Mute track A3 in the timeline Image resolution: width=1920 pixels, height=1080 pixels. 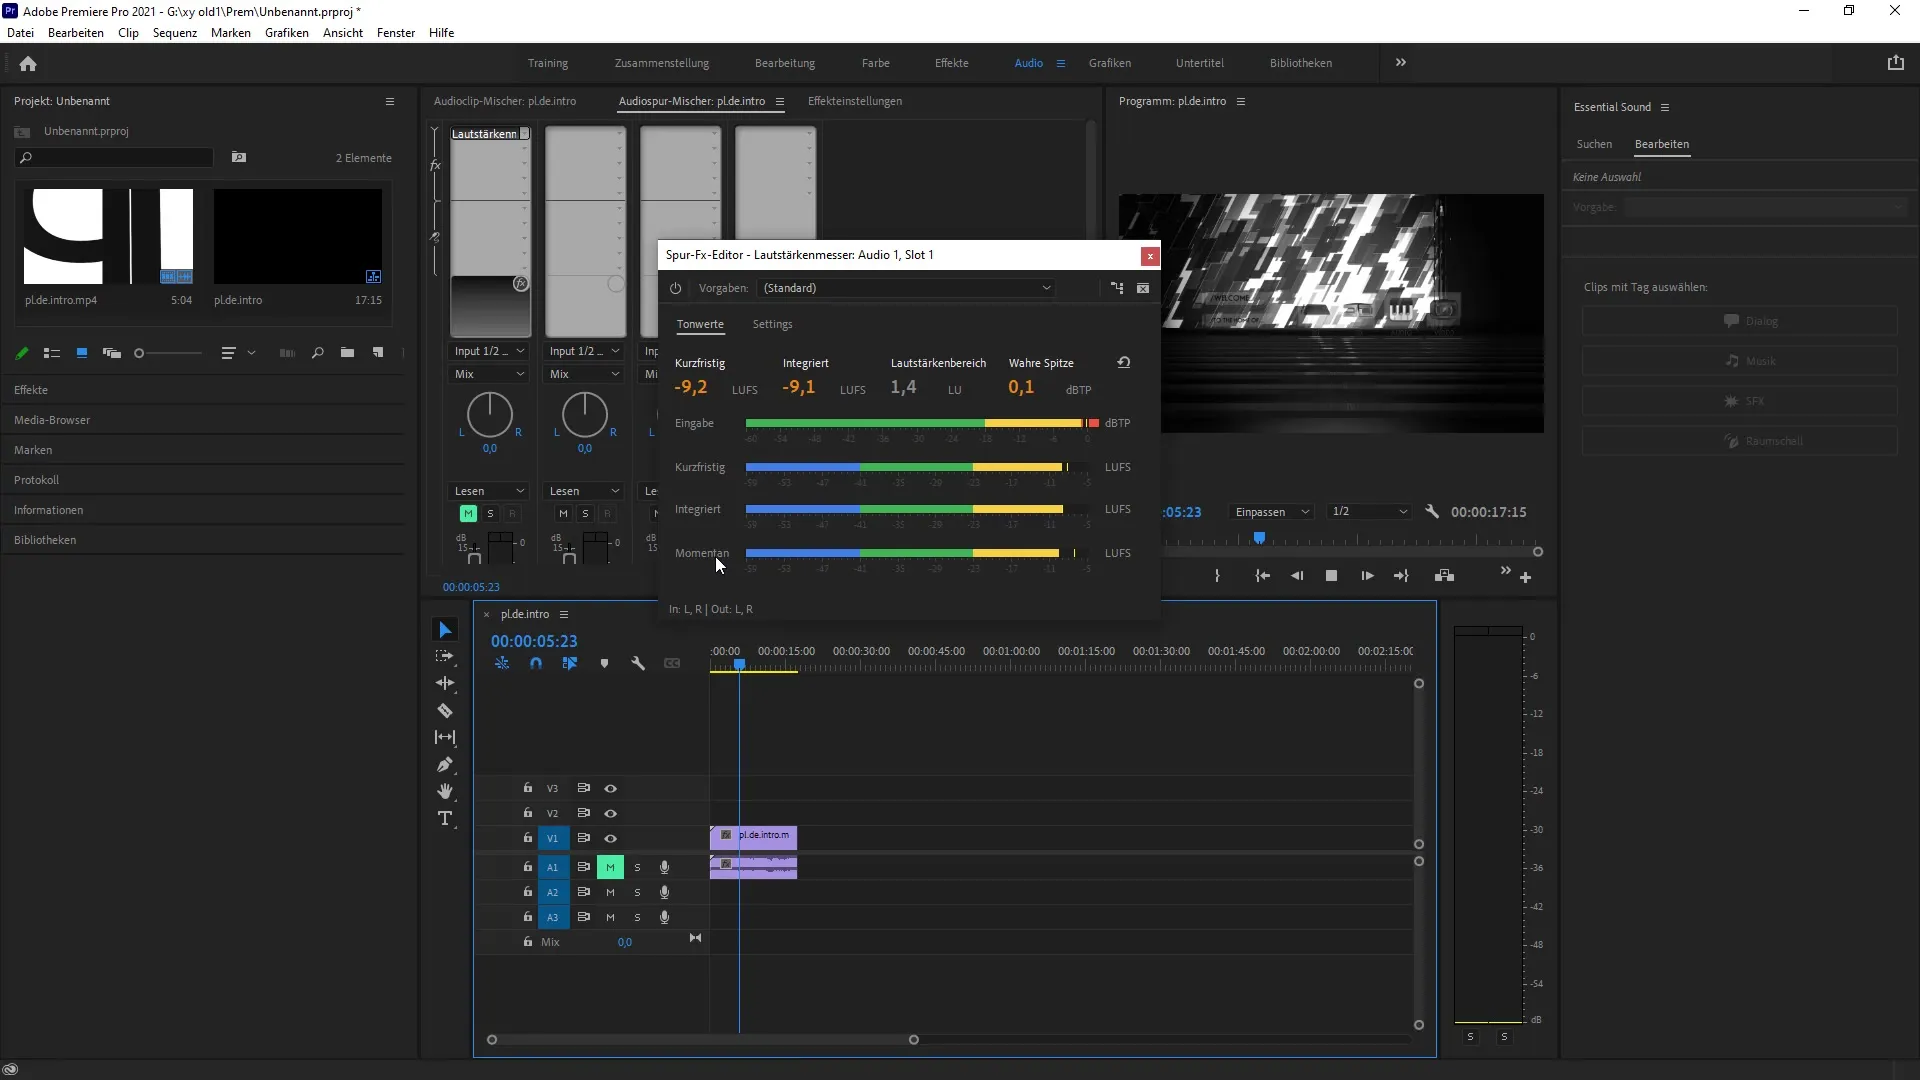coord(610,917)
